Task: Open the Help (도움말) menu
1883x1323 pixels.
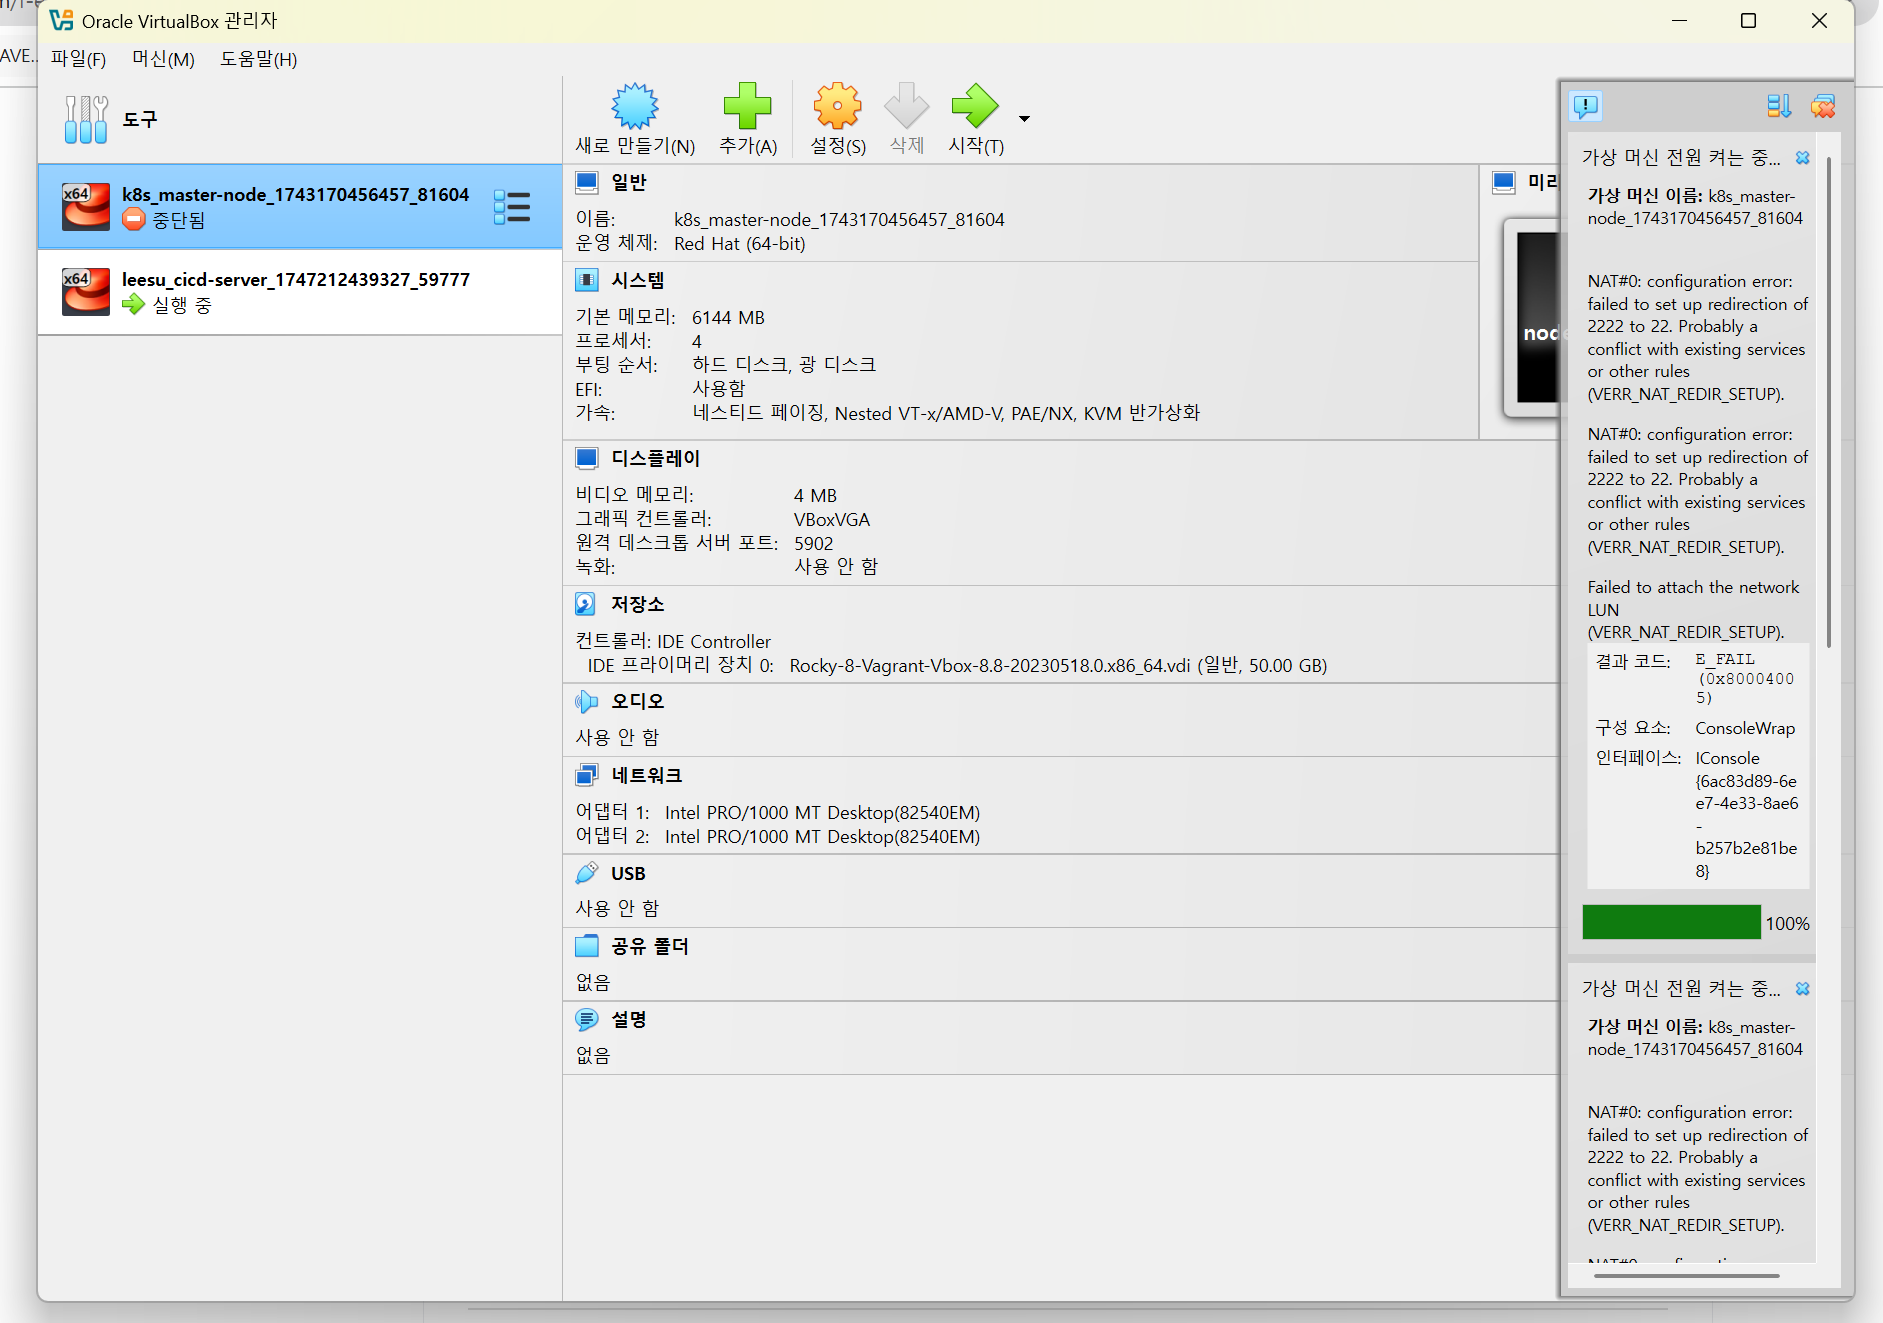Action: coord(259,59)
